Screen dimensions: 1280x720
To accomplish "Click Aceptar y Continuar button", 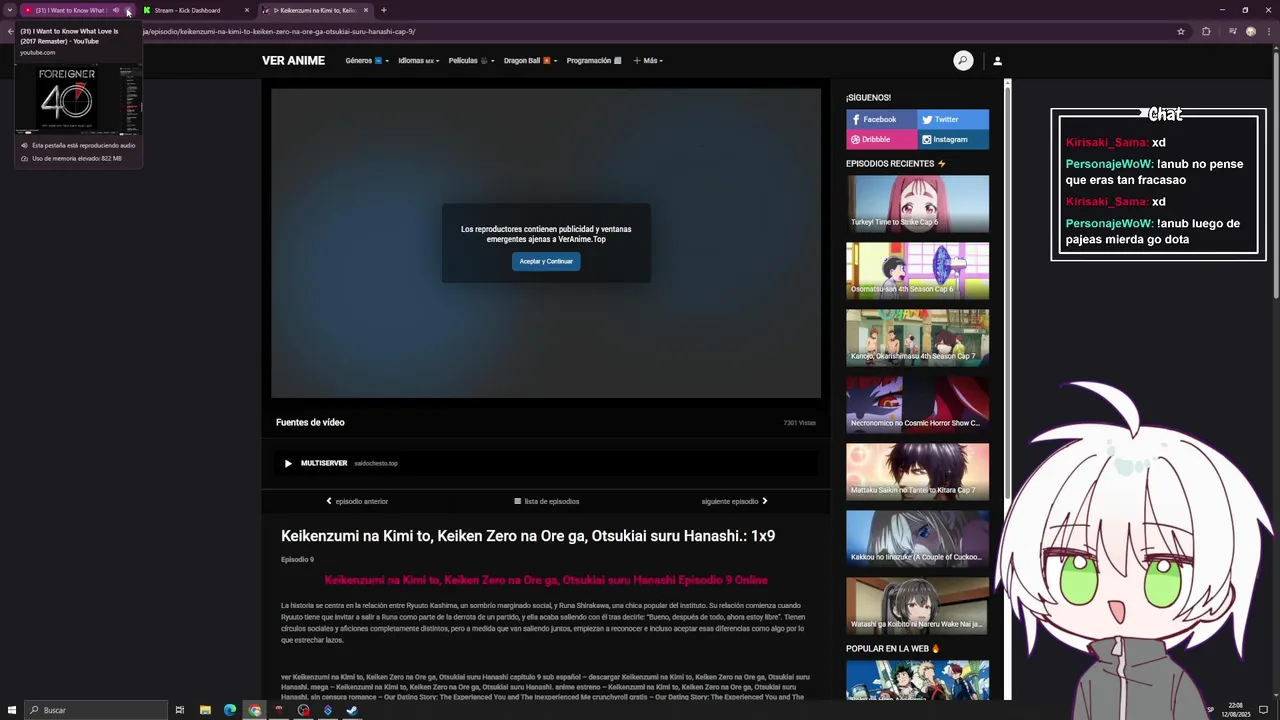I will pos(546,261).
